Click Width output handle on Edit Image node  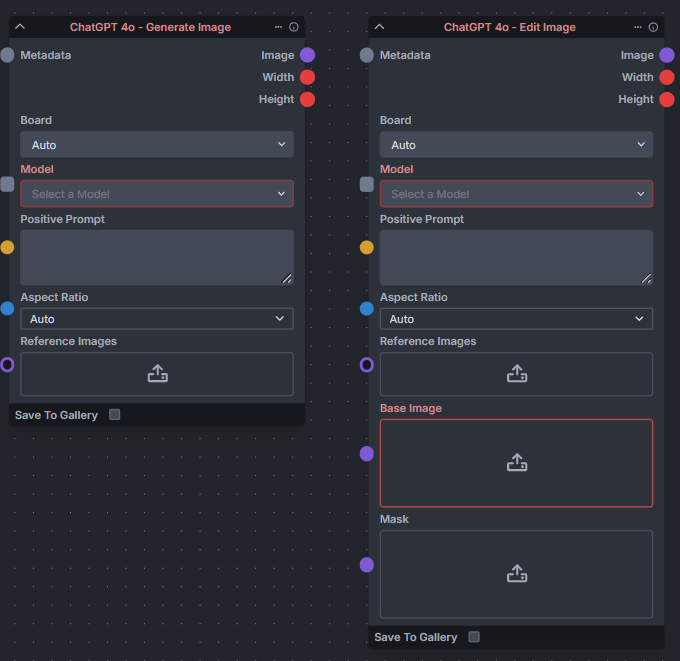point(667,77)
